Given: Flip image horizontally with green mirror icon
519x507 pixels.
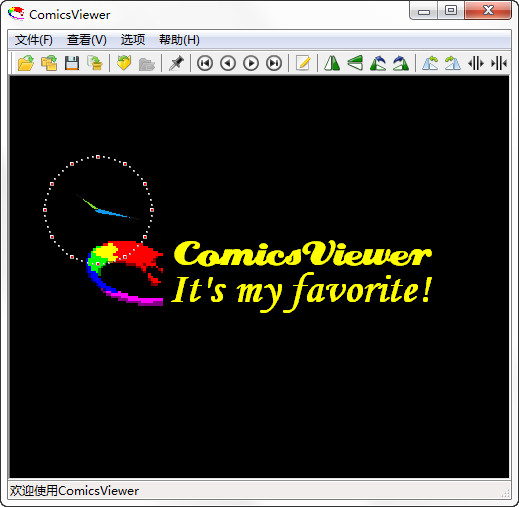Looking at the screenshot, I should click(332, 63).
